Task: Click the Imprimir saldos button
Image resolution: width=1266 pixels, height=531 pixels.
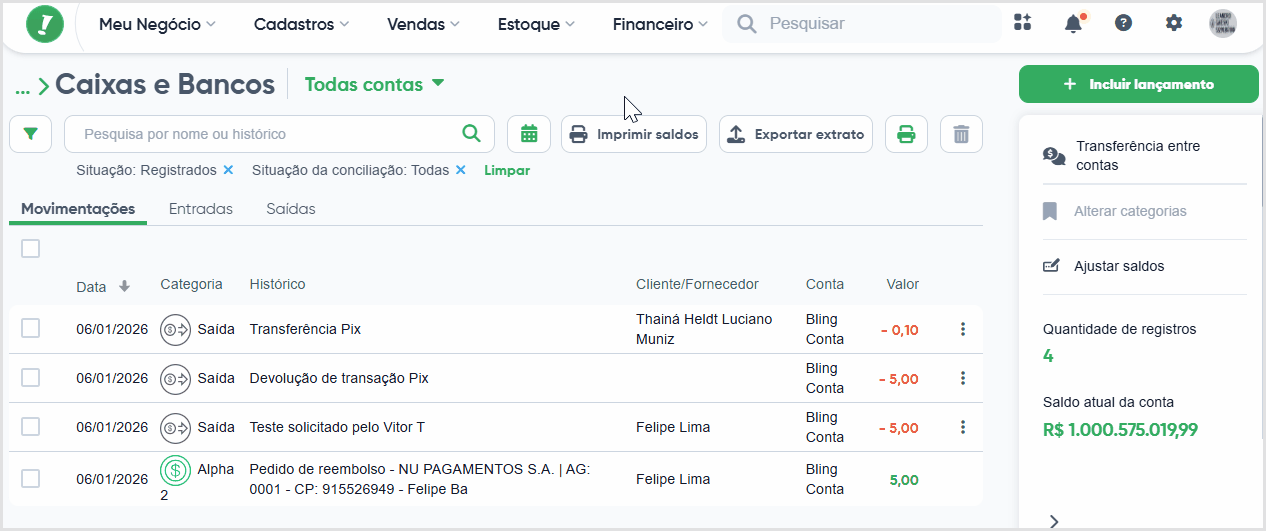Action: coord(635,134)
